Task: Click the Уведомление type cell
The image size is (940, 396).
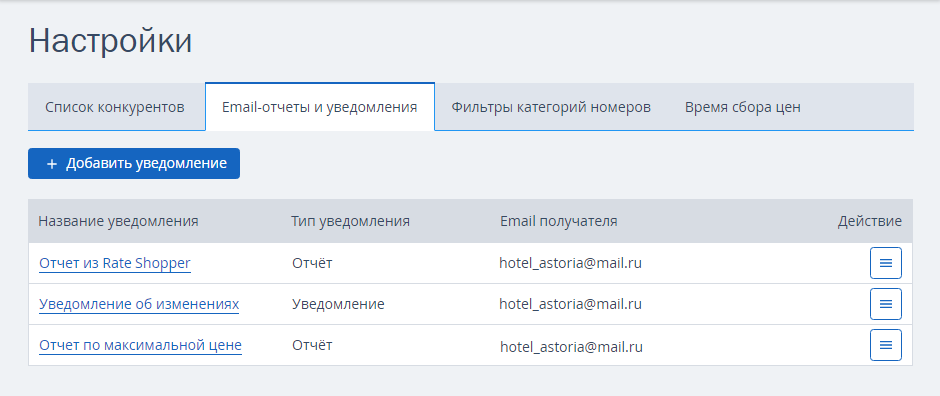Action: (x=338, y=304)
